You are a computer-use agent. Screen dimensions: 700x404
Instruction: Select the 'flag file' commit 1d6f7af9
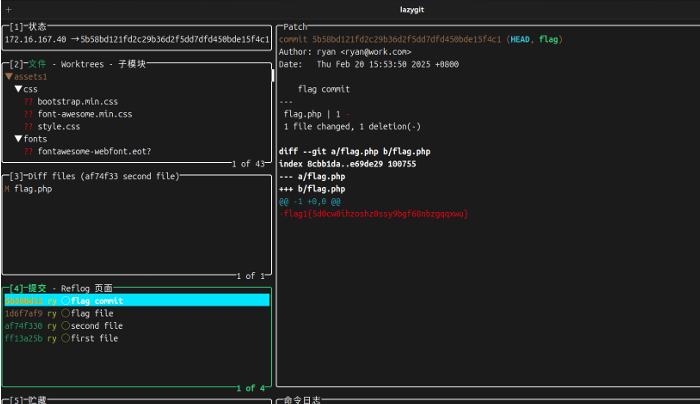click(x=137, y=313)
